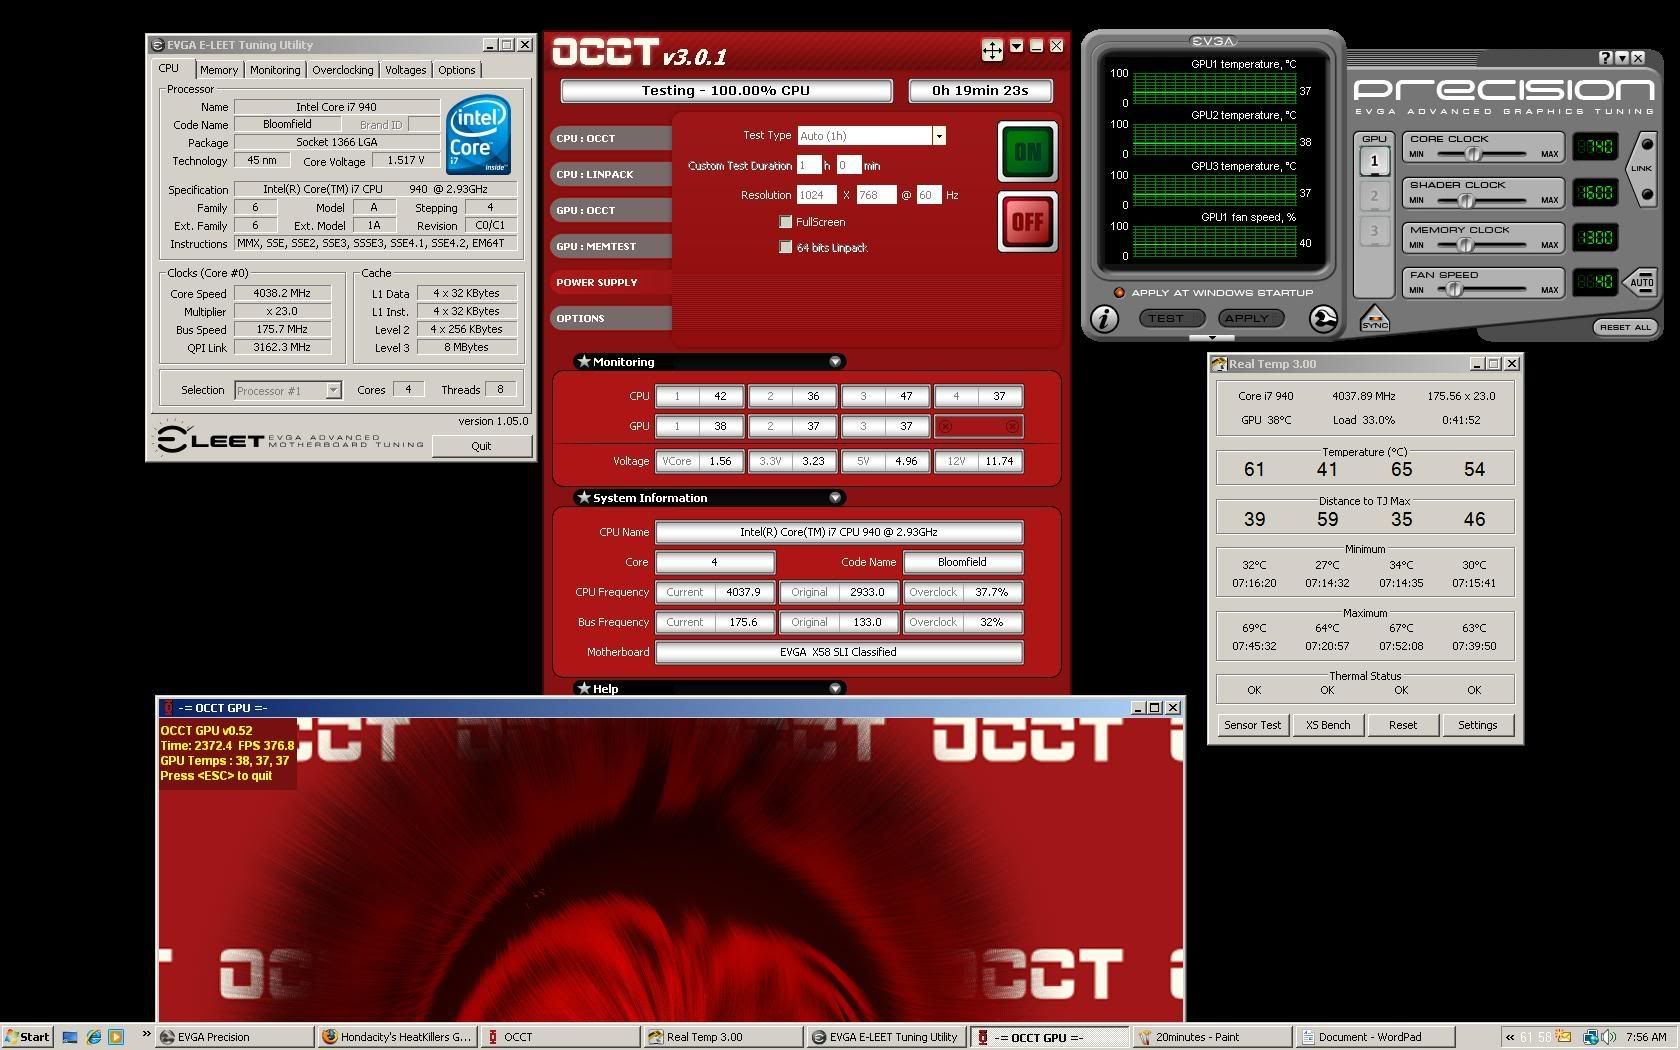Switch to E-LEET Voltages tab
The height and width of the screenshot is (1050, 1680).
(405, 70)
